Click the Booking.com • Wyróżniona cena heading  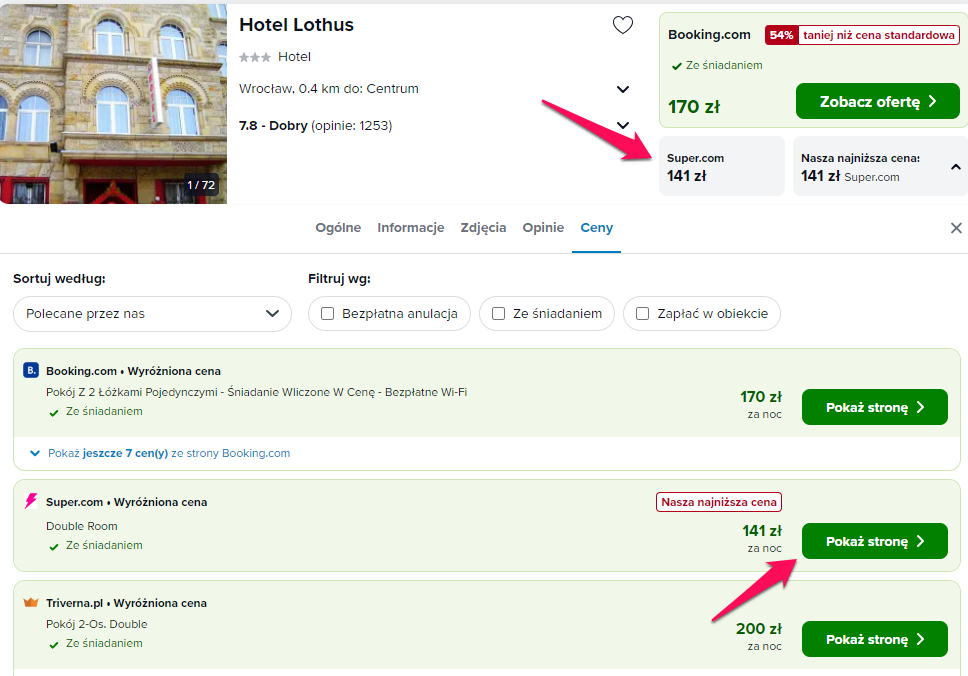tap(133, 371)
